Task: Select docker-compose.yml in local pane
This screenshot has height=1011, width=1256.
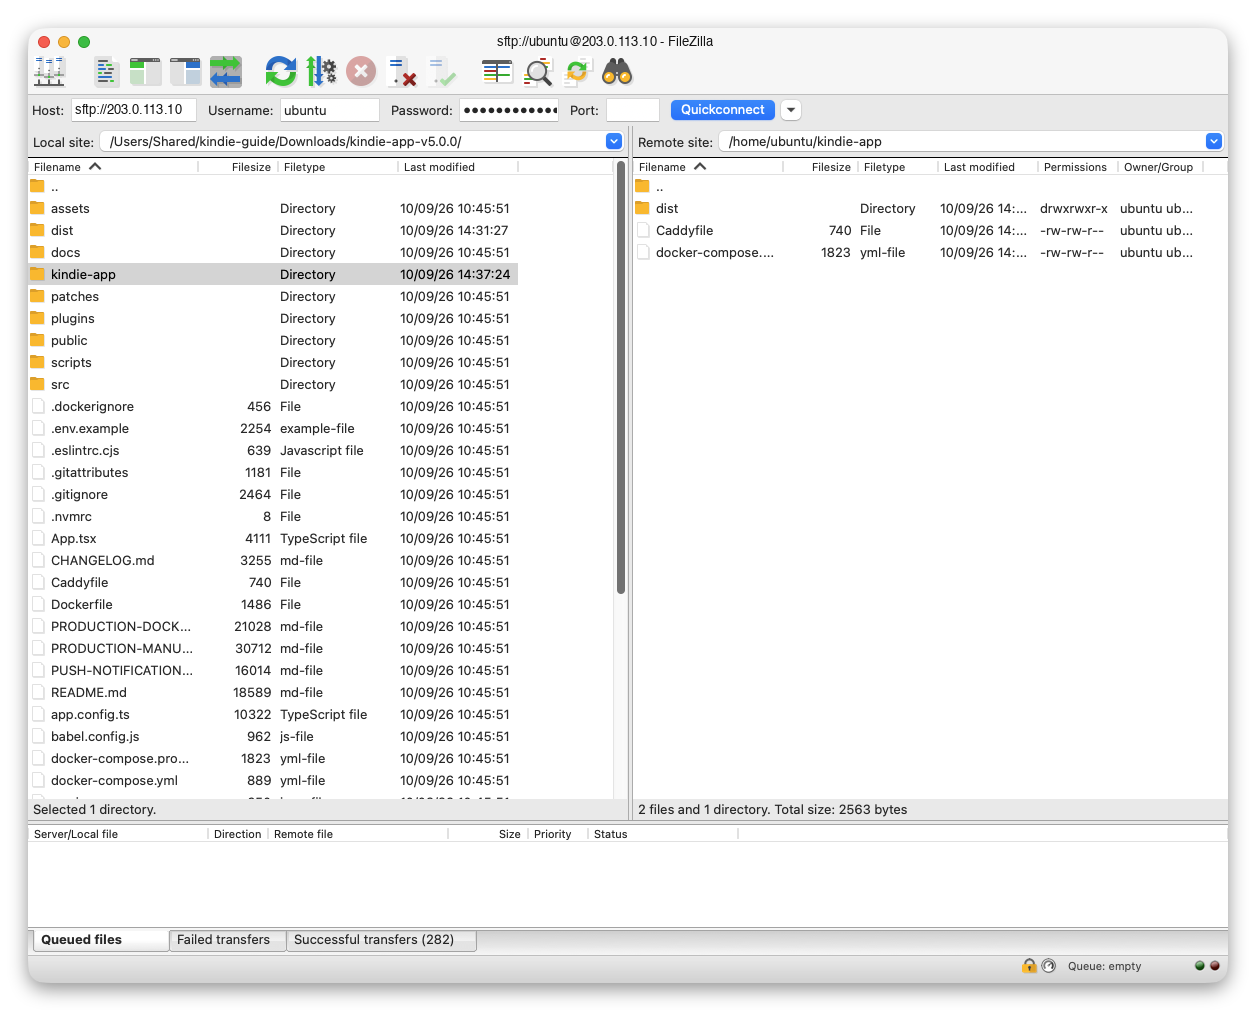Action: [x=273, y=780]
